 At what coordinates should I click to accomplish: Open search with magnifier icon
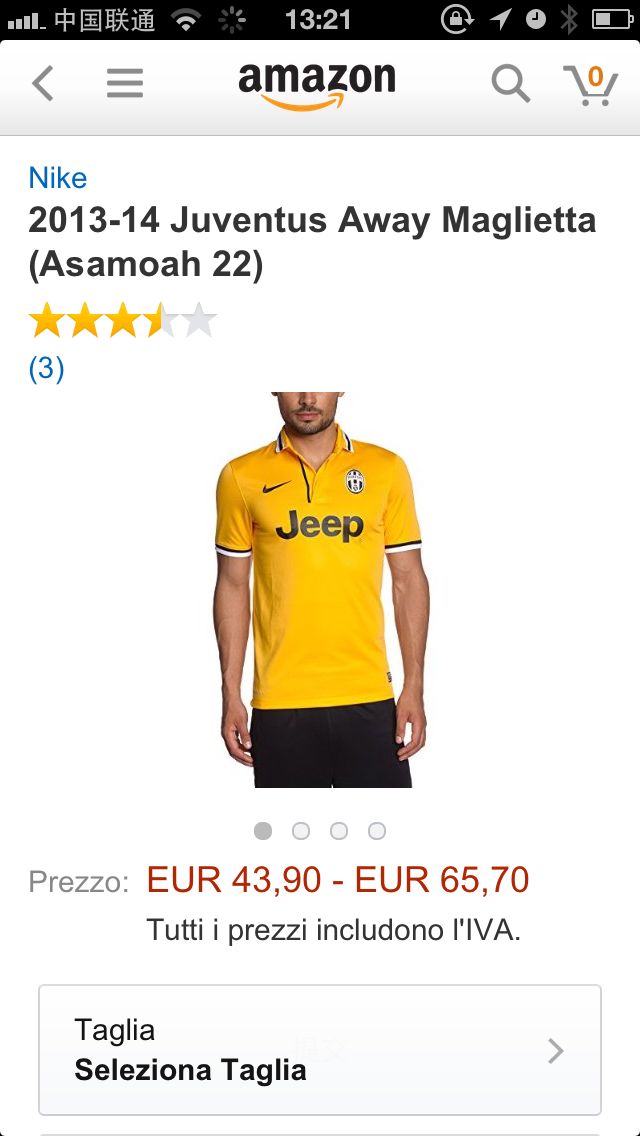tap(510, 83)
